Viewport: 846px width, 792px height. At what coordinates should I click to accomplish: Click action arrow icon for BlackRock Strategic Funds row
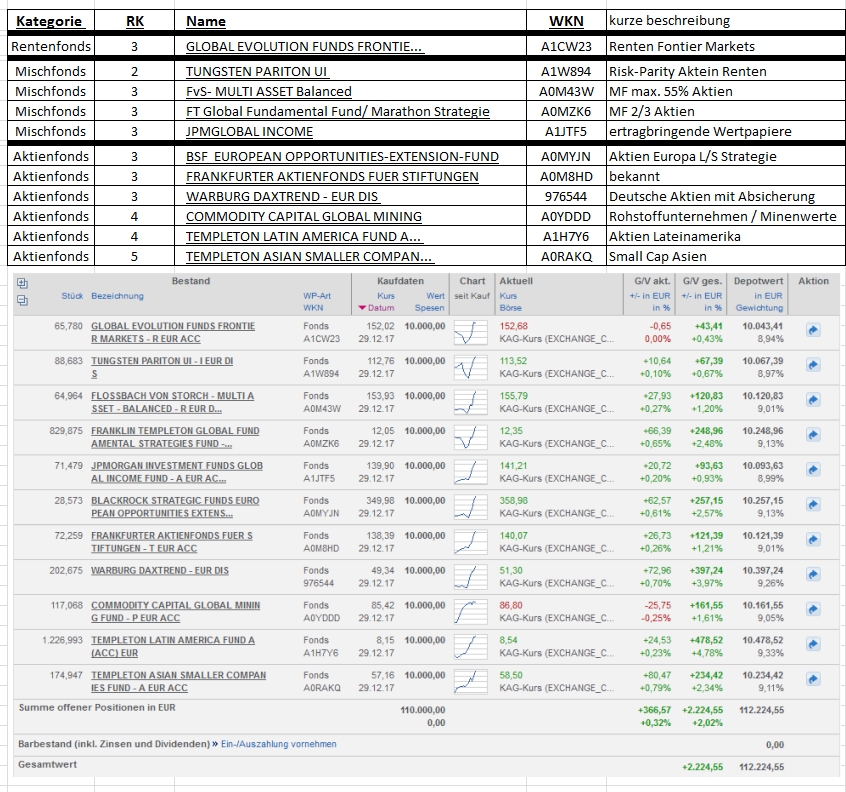[x=813, y=505]
